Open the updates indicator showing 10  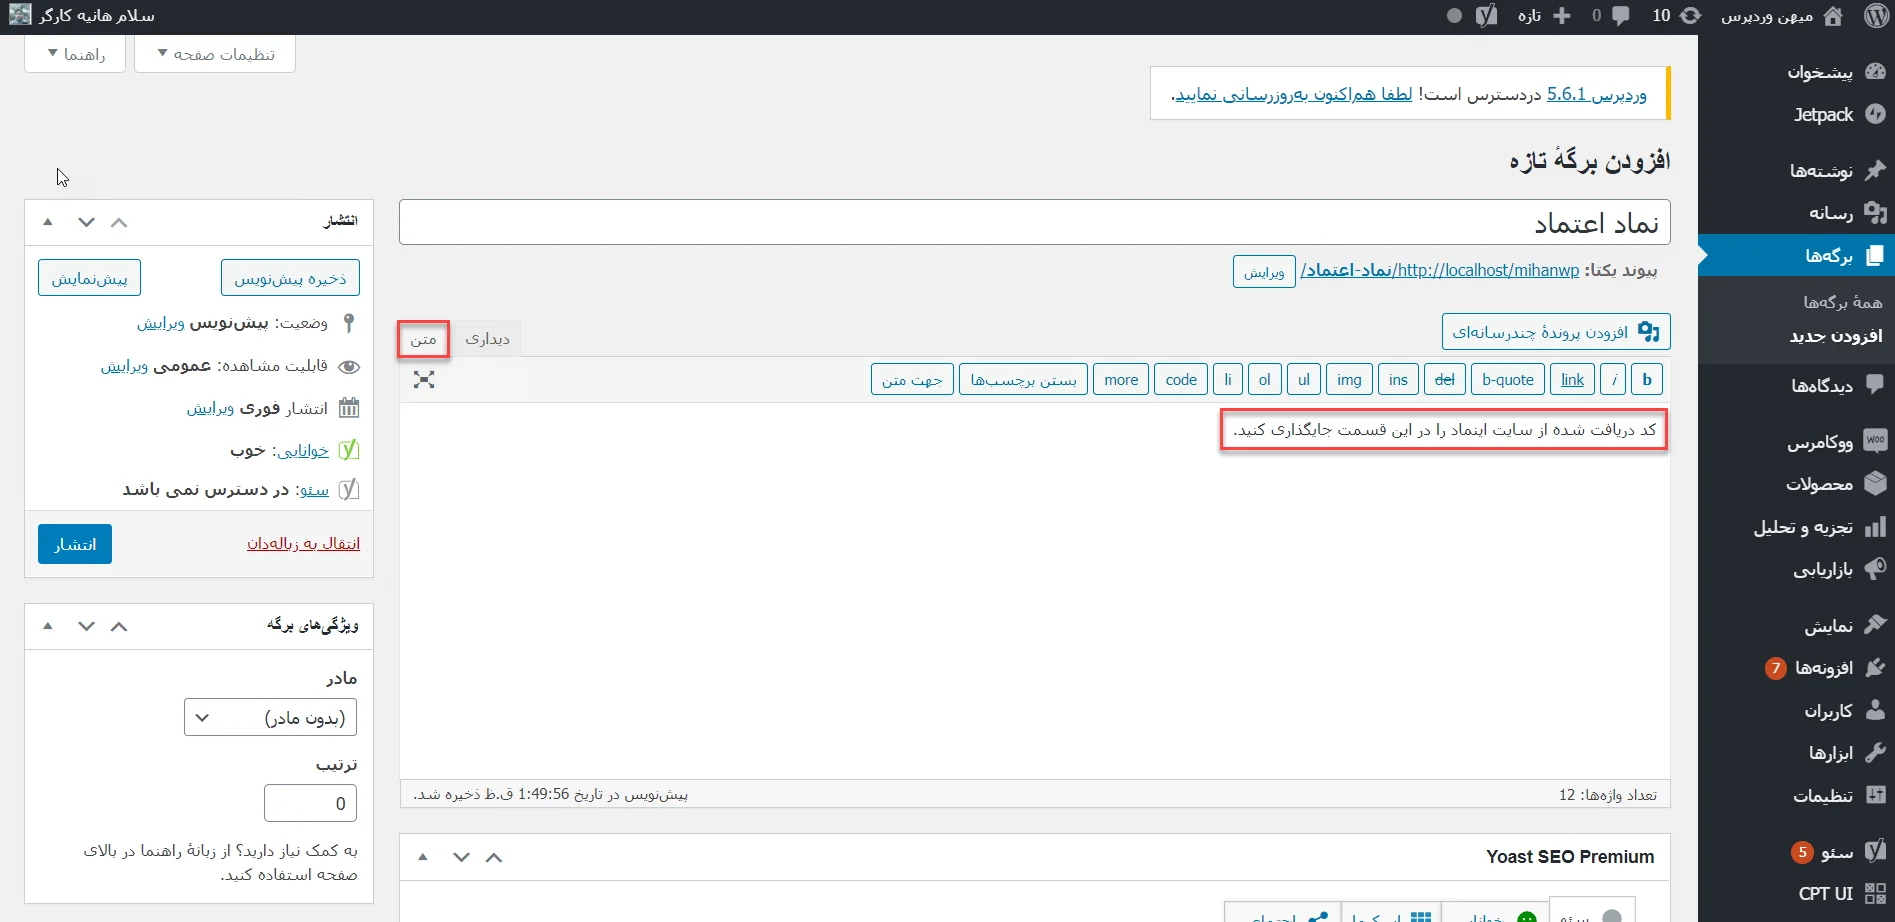point(1676,16)
